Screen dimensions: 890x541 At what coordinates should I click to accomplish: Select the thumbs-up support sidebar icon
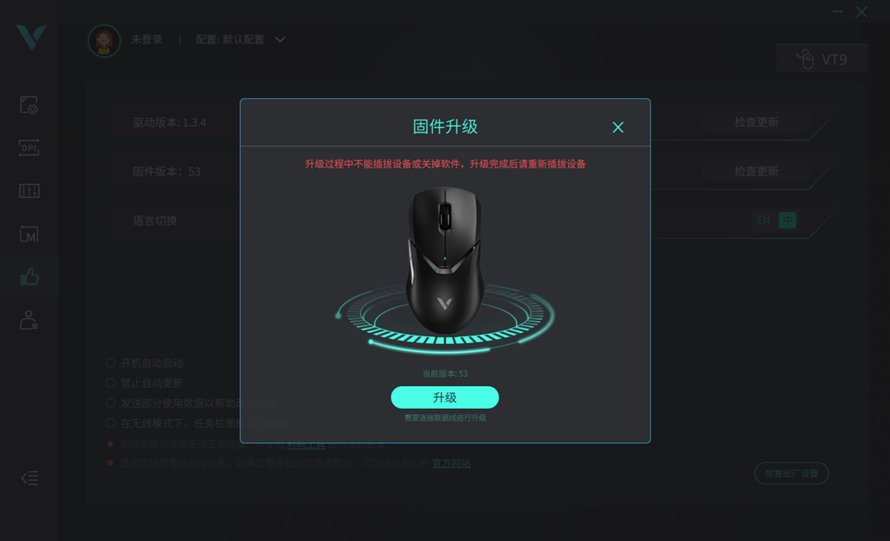pos(29,277)
